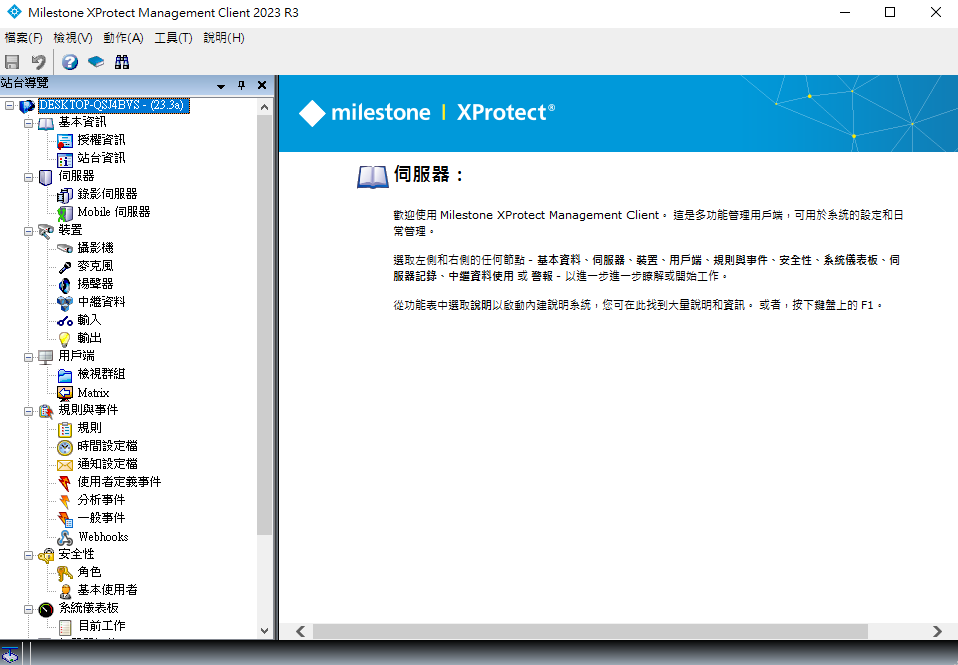Click the 時間設定檔 clock icon

tap(65, 447)
